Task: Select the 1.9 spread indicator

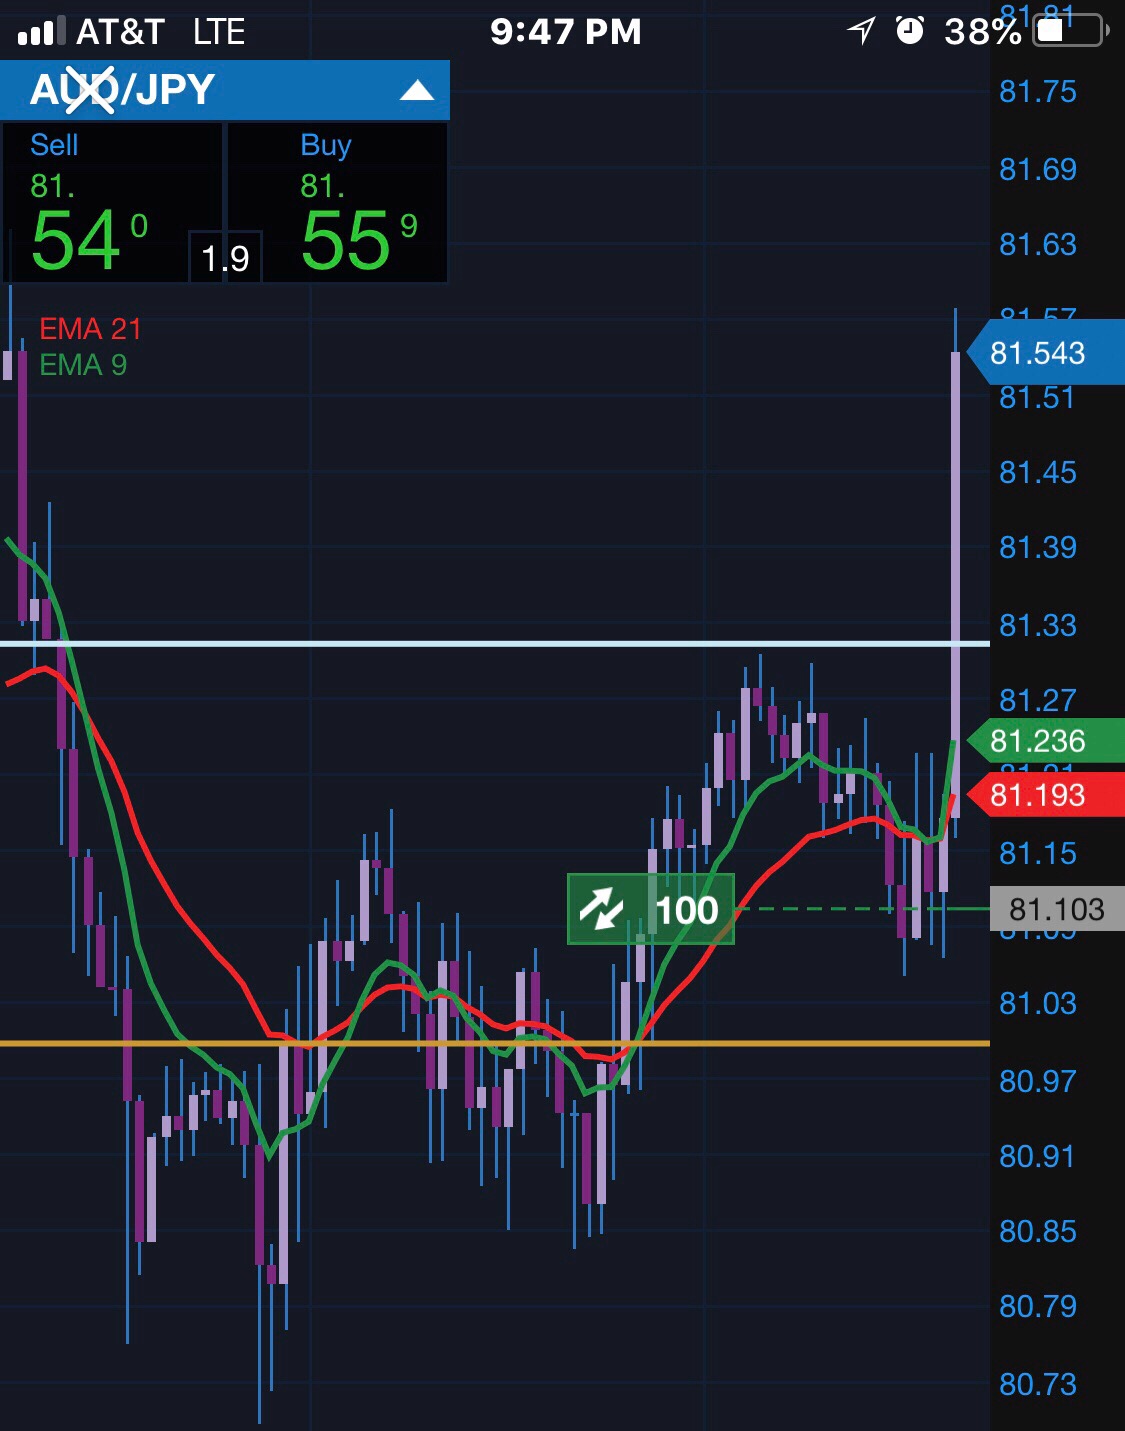Action: pos(225,258)
